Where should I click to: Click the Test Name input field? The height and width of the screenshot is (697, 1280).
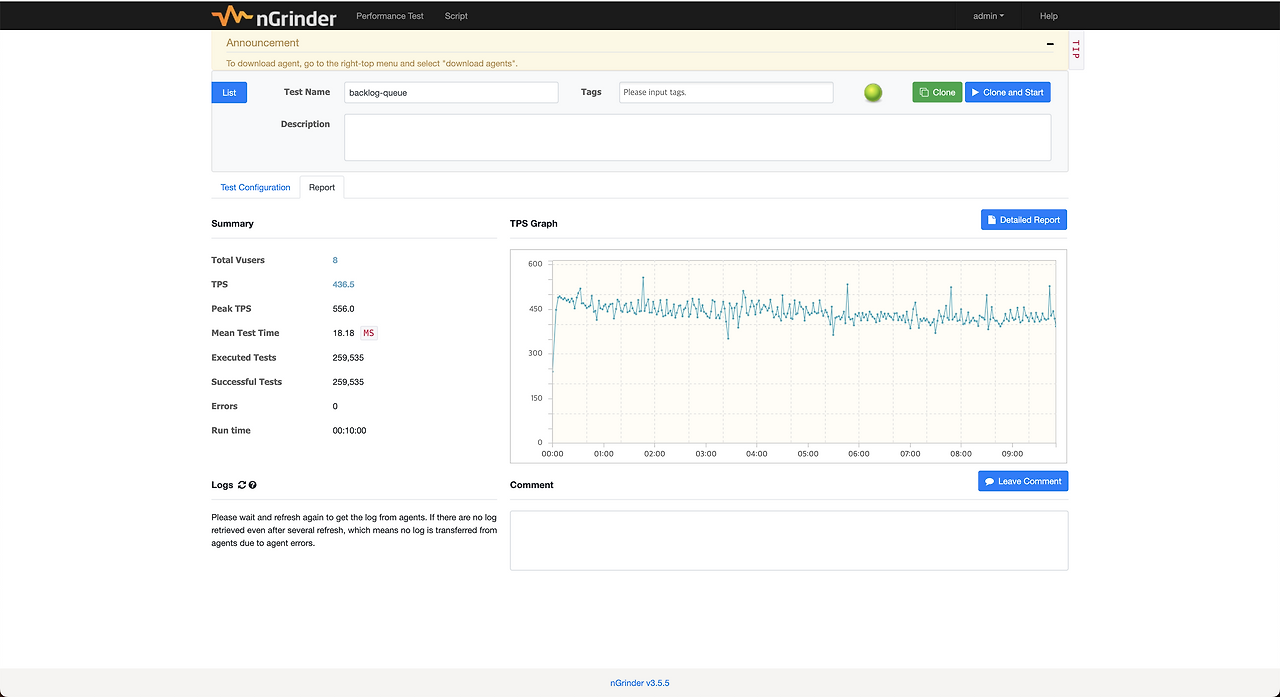(x=451, y=92)
